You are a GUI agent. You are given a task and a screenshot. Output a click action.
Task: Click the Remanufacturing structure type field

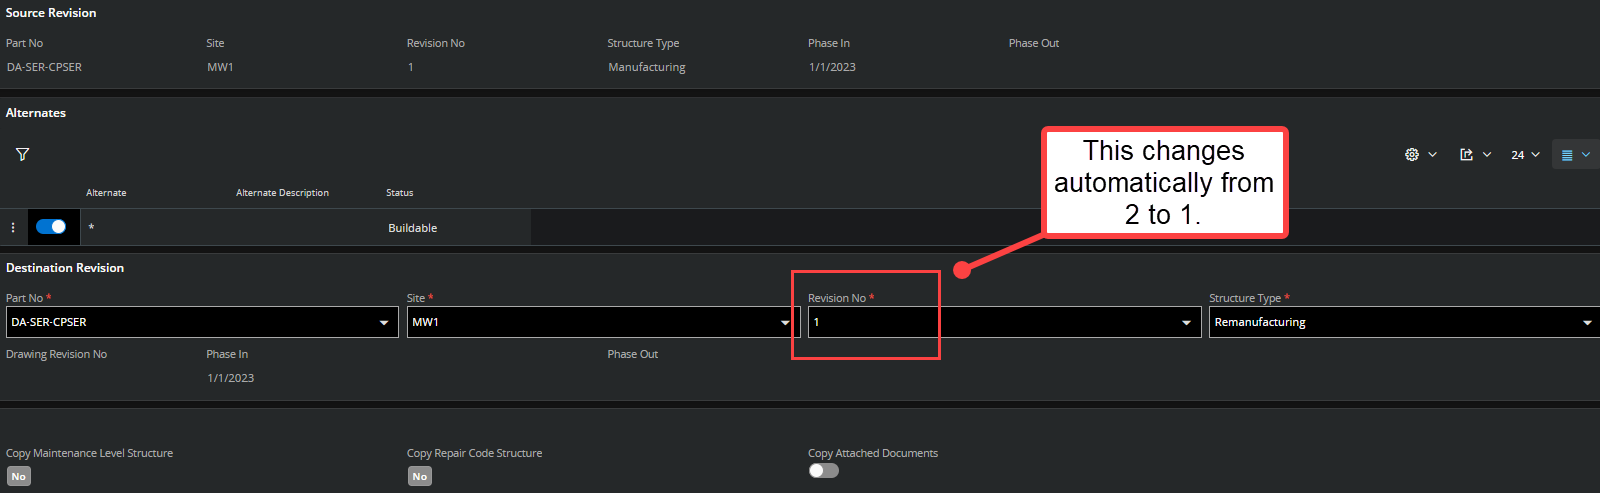pos(1404,322)
